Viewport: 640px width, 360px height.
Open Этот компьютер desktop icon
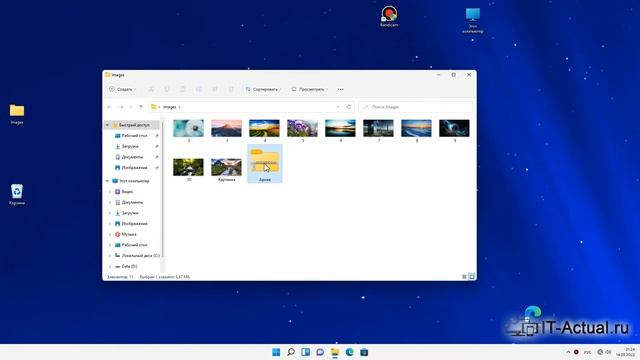tap(473, 20)
